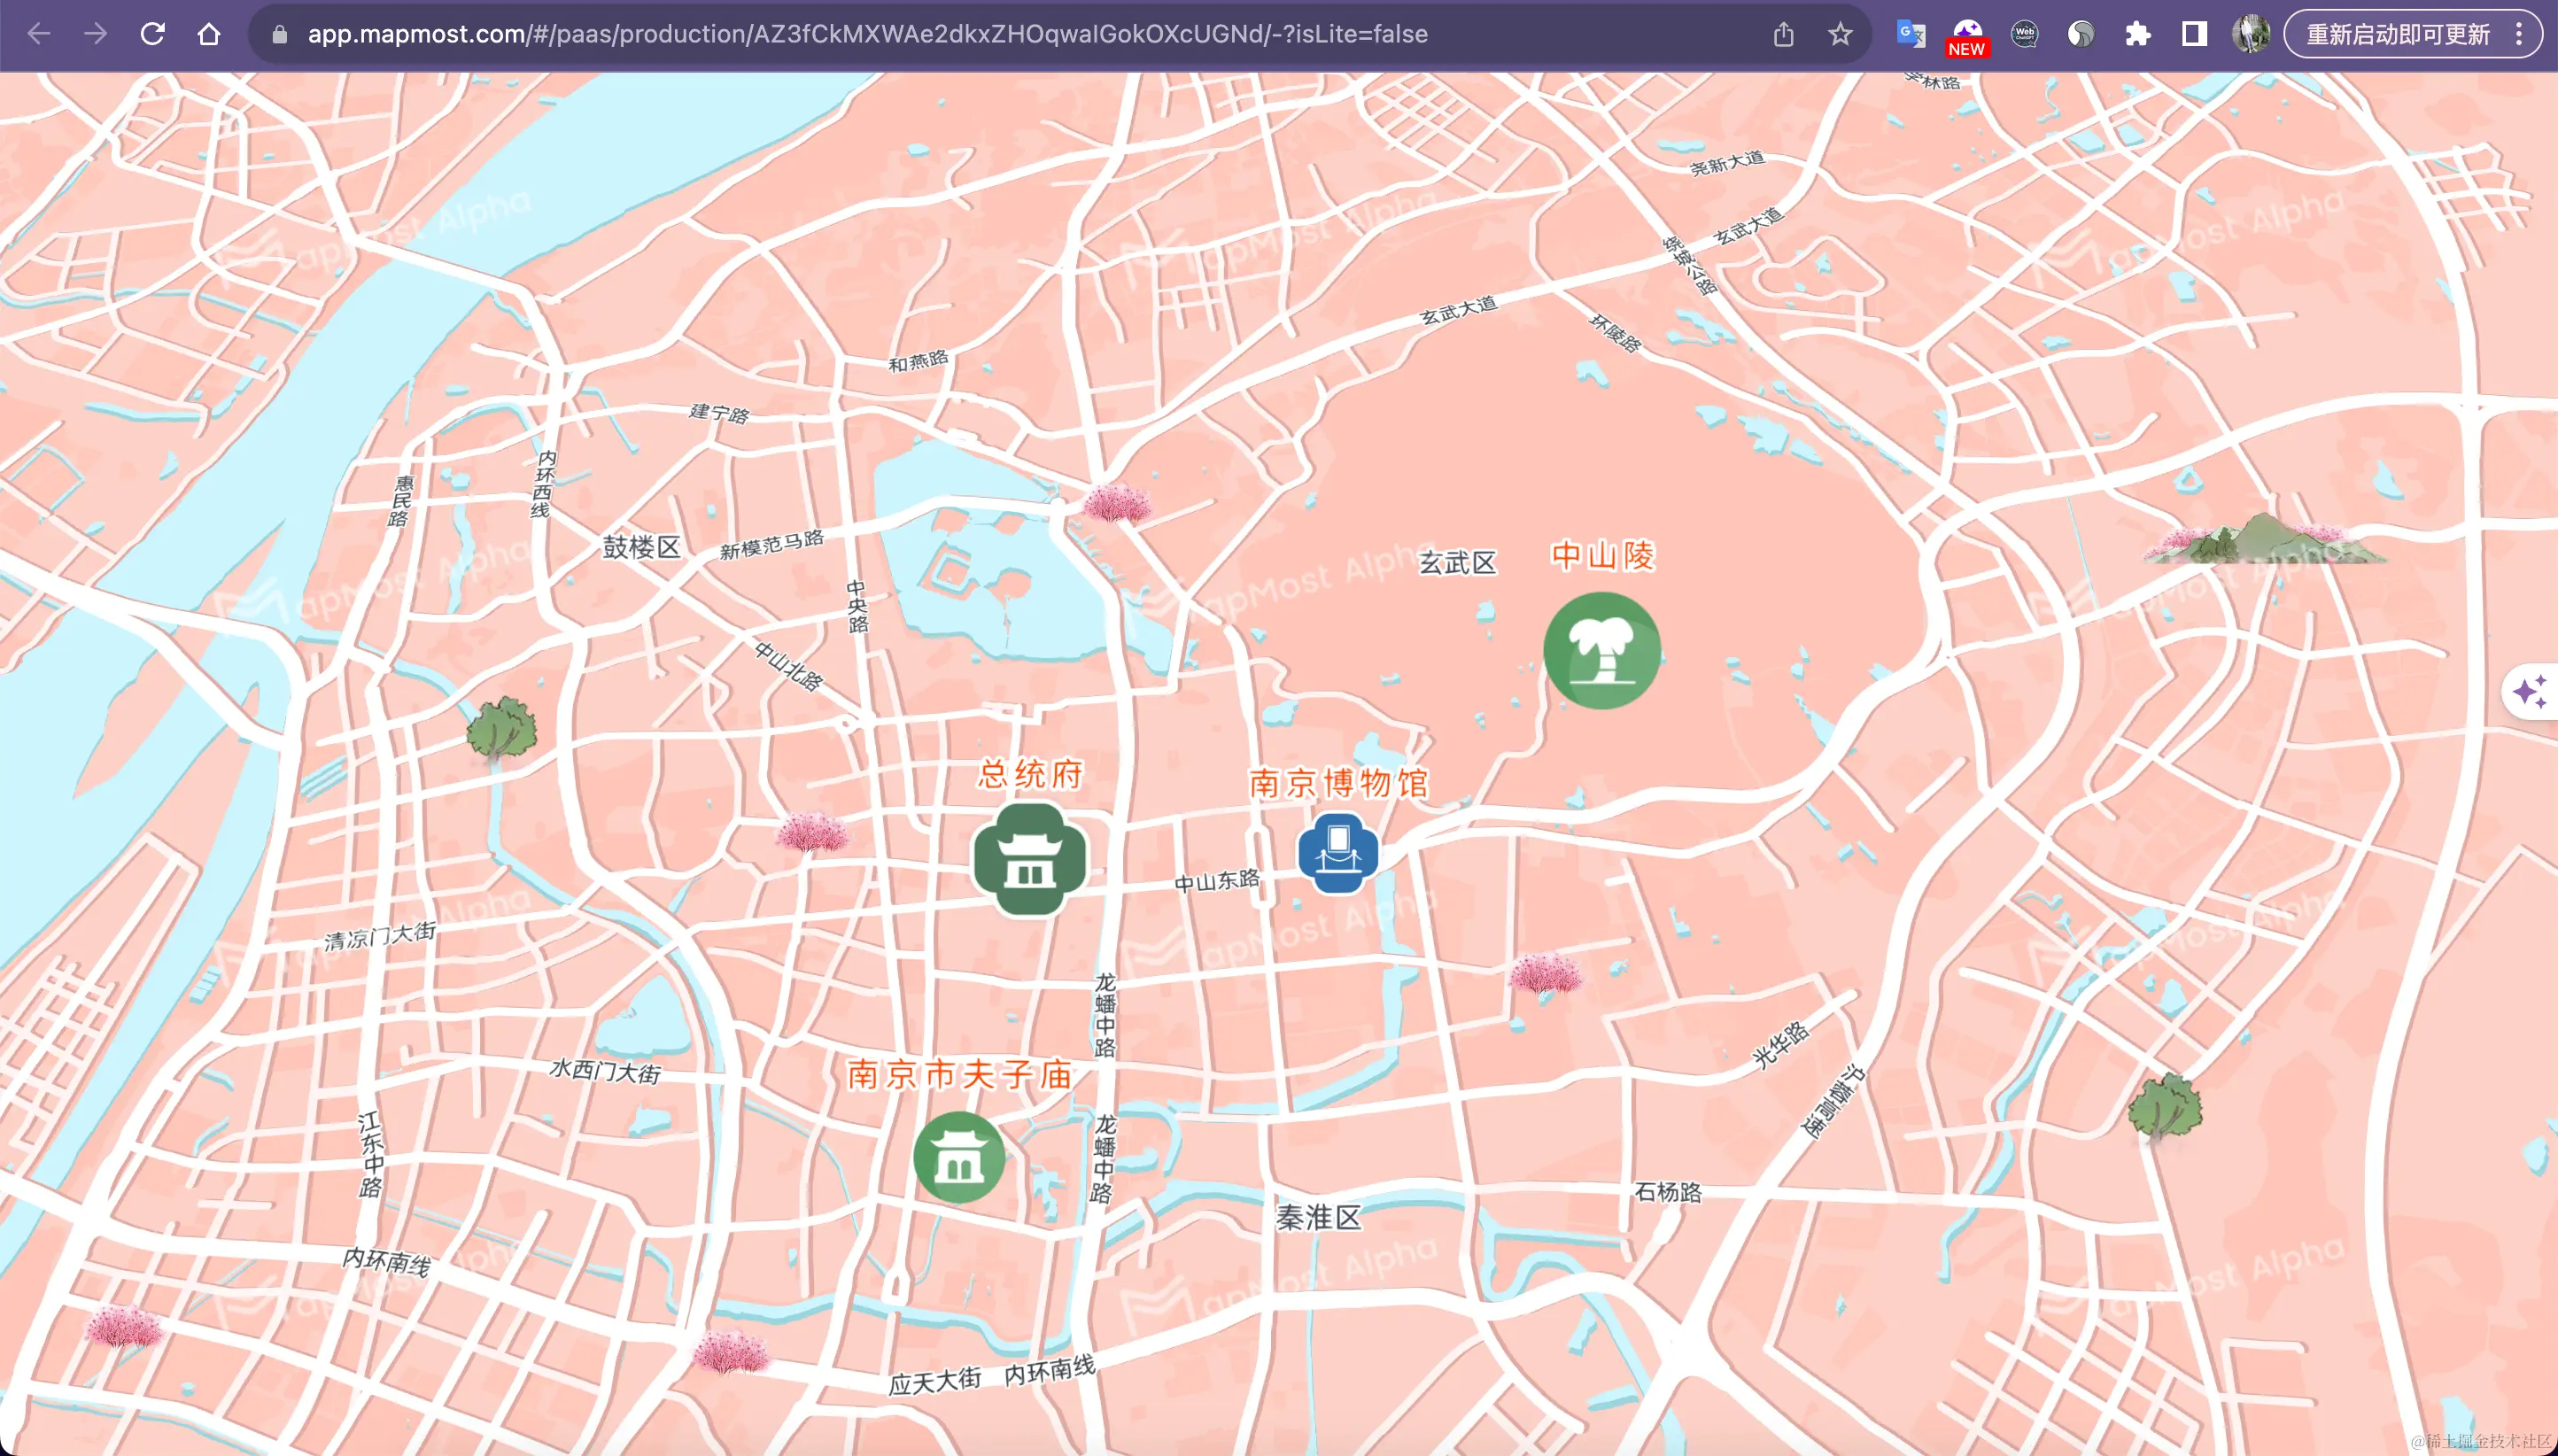
Task: Select the 南京博物馆 orange label
Action: pos(1339,783)
